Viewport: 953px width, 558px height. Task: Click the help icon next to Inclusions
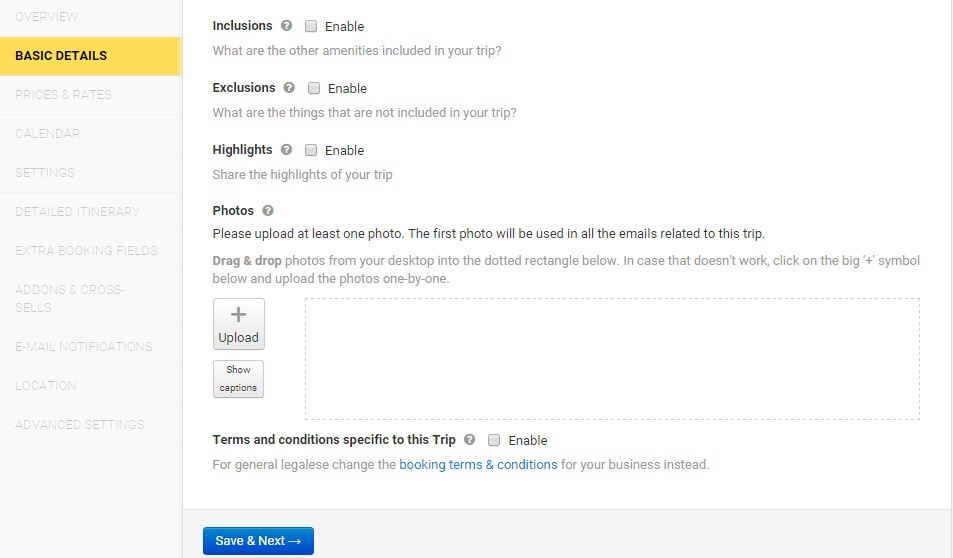click(287, 26)
